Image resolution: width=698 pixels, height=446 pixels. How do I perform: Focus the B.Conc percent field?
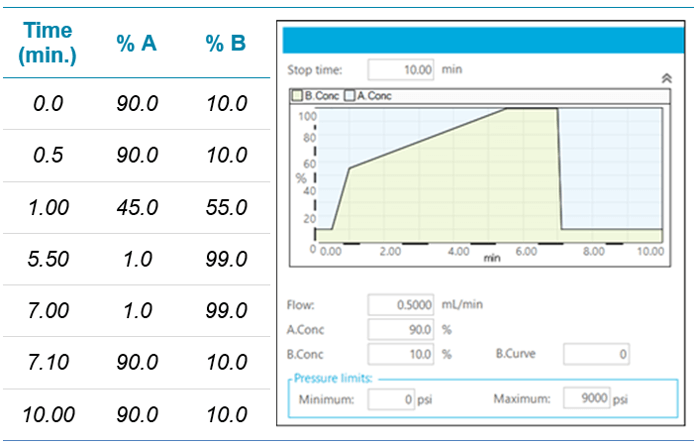(x=402, y=353)
